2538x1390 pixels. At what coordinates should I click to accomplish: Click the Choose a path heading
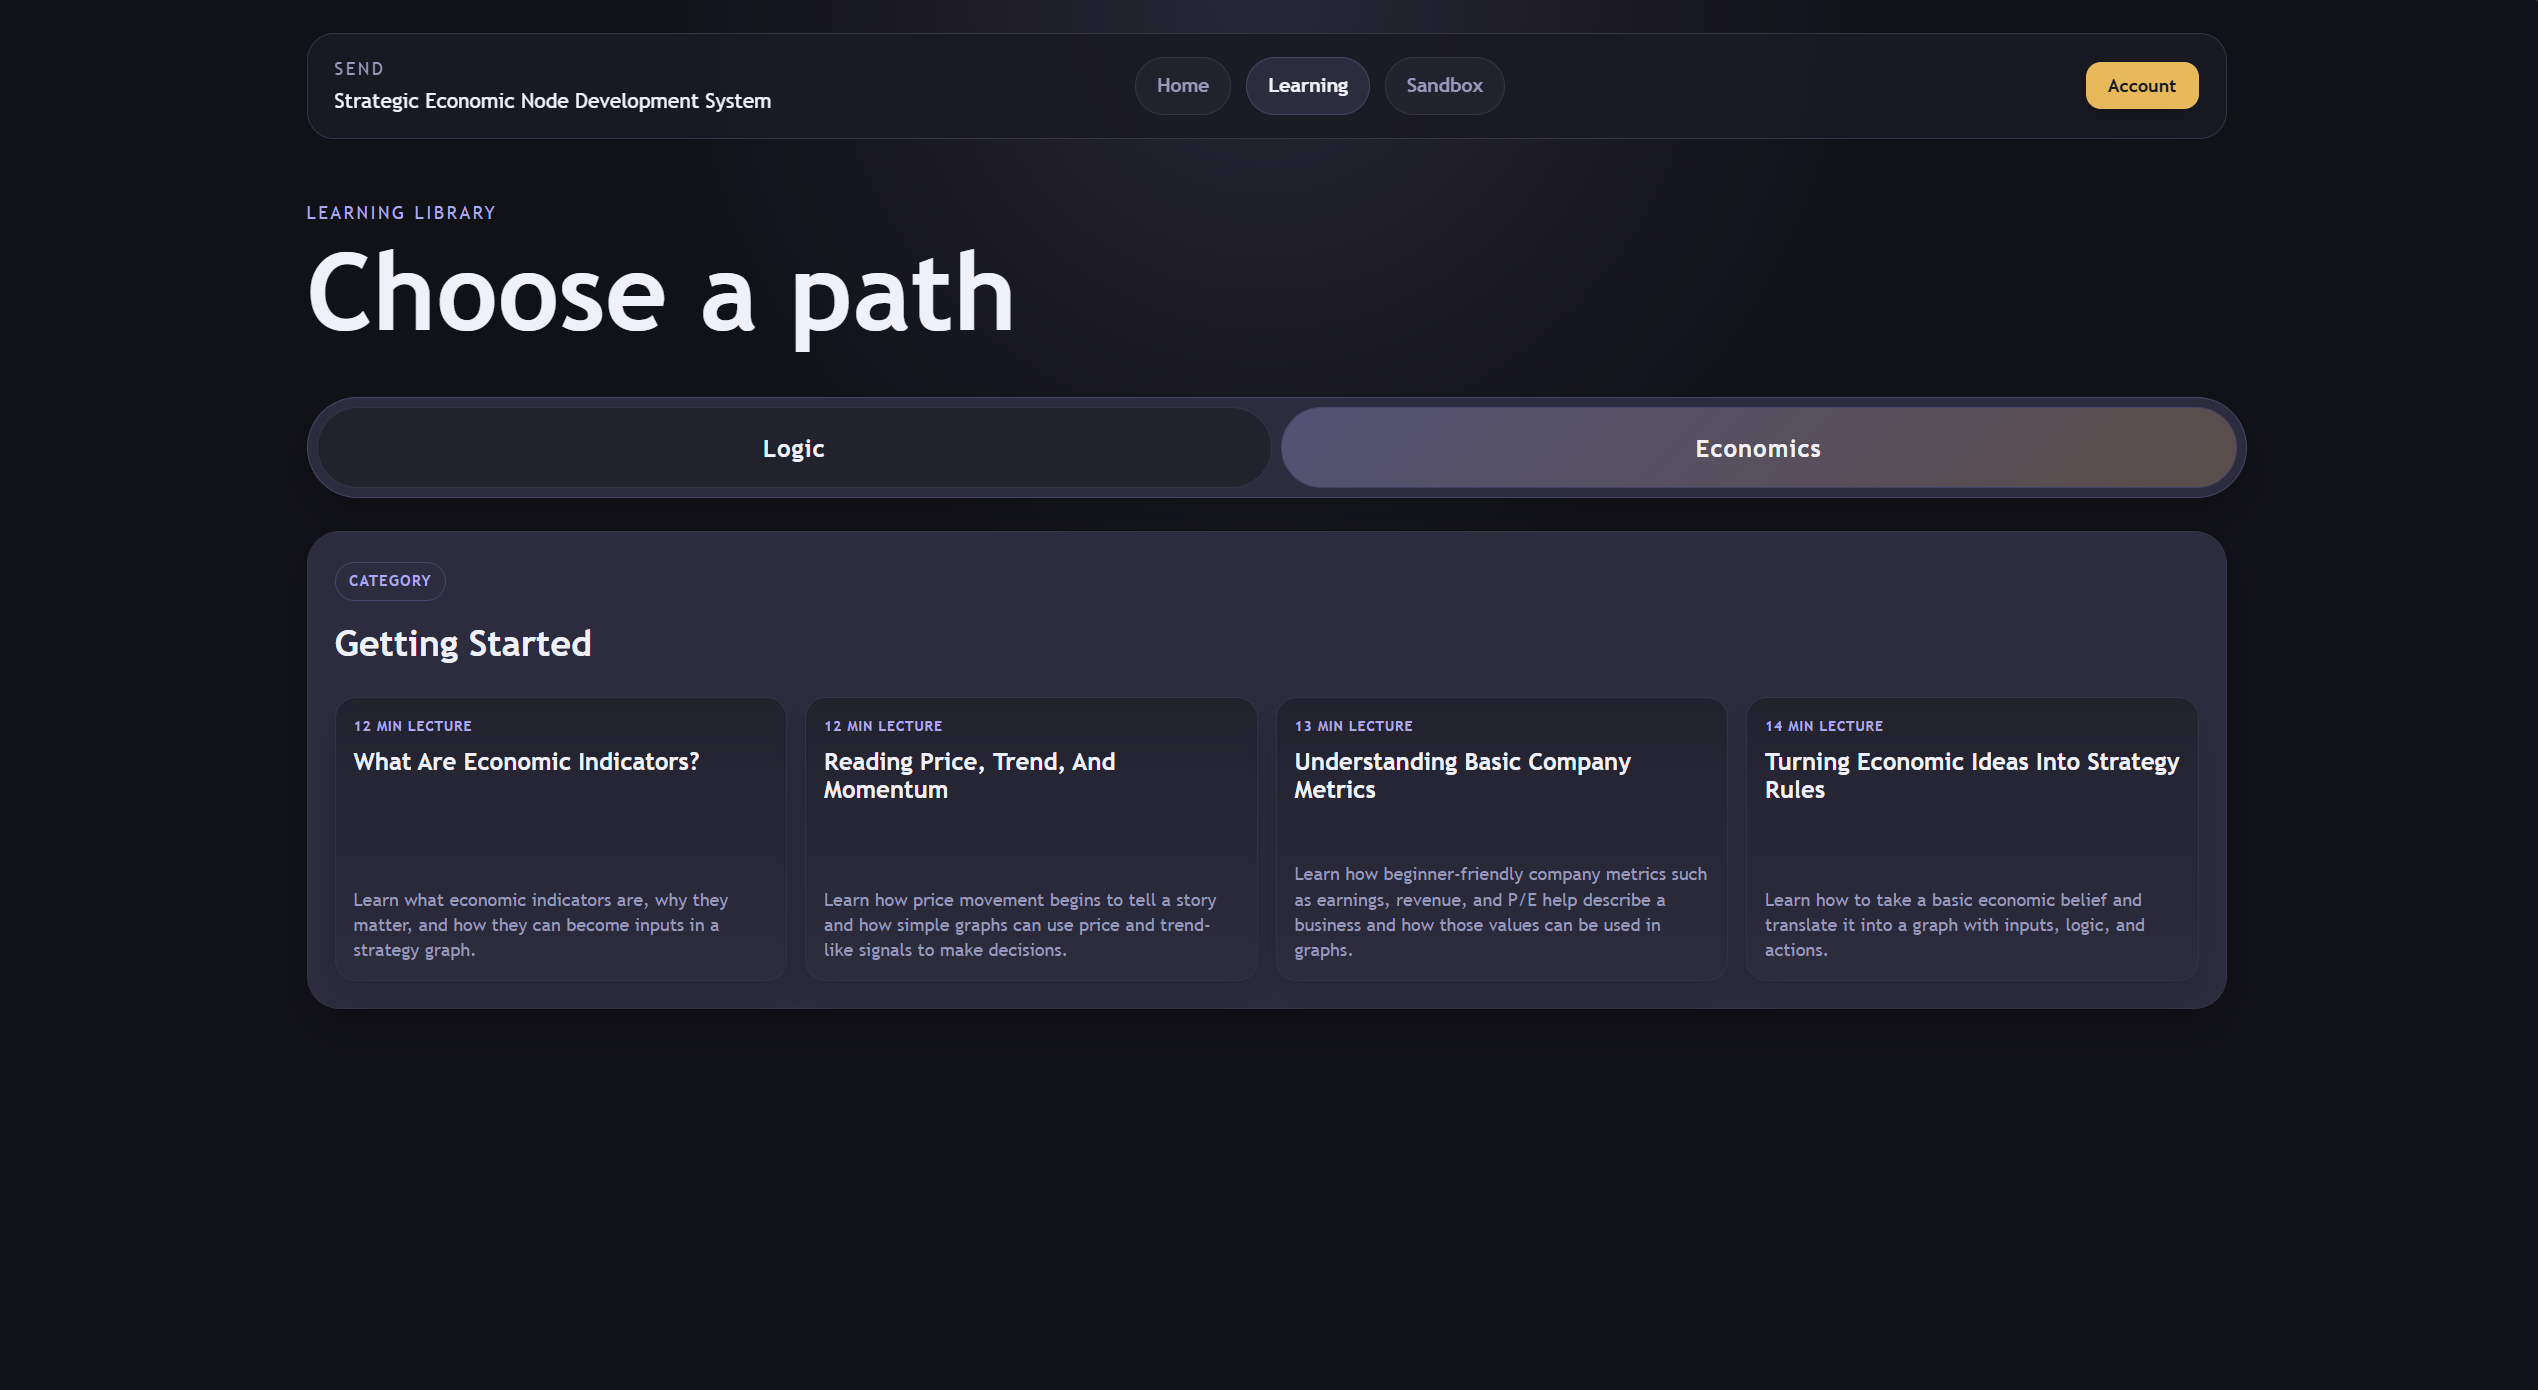(660, 293)
